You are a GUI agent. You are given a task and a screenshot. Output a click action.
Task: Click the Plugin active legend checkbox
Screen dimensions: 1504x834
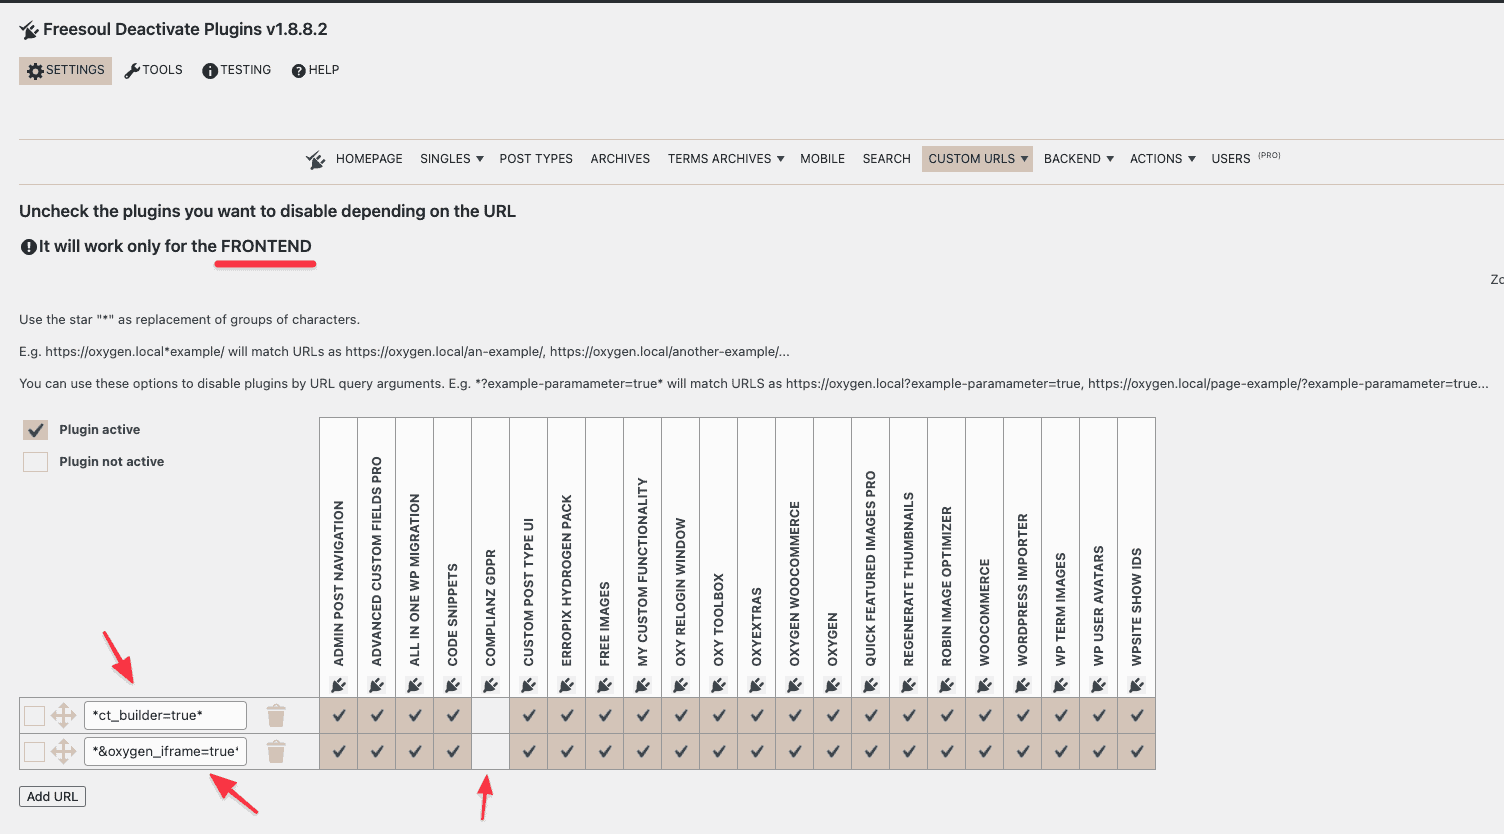point(35,430)
